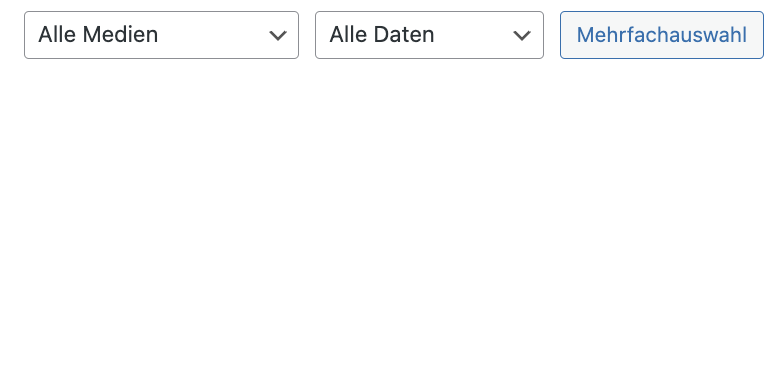Image resolution: width=770 pixels, height=382 pixels.
Task: Toggle Mehrfachauswahl bulk select mode
Action: tap(662, 35)
